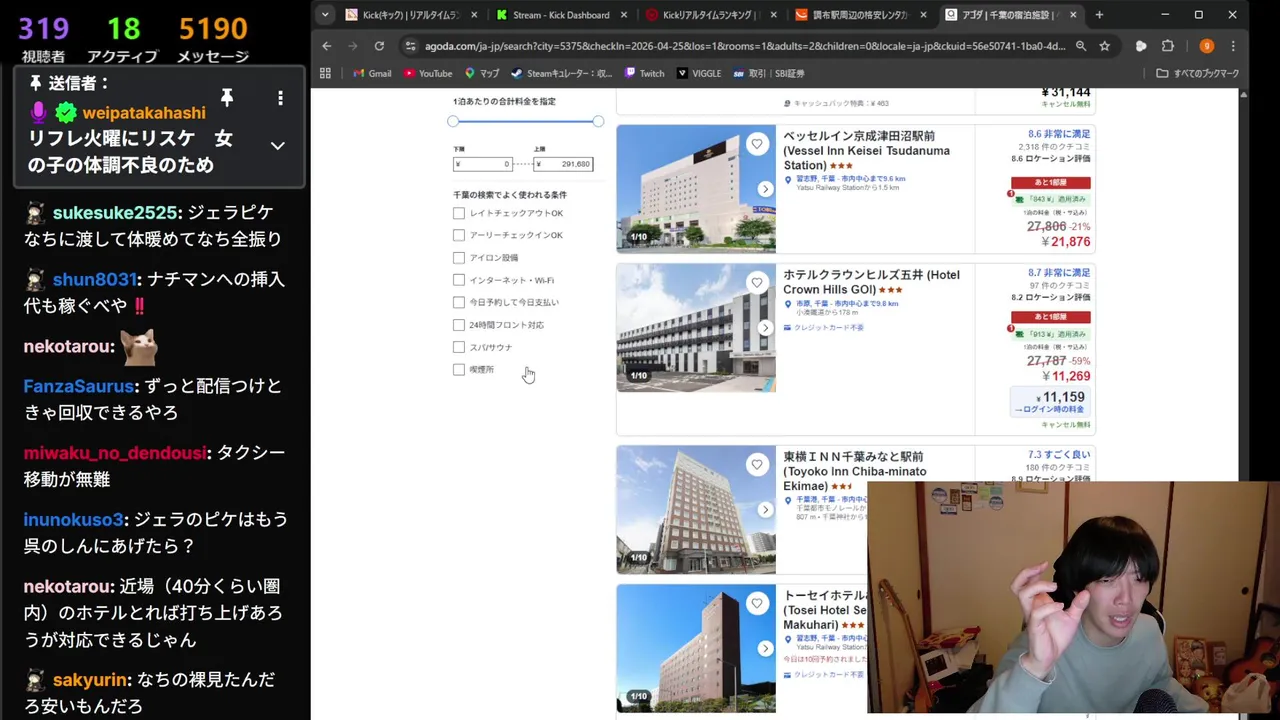Open the SBI証券 bookmark
This screenshot has height=720, width=1280.
point(769,73)
